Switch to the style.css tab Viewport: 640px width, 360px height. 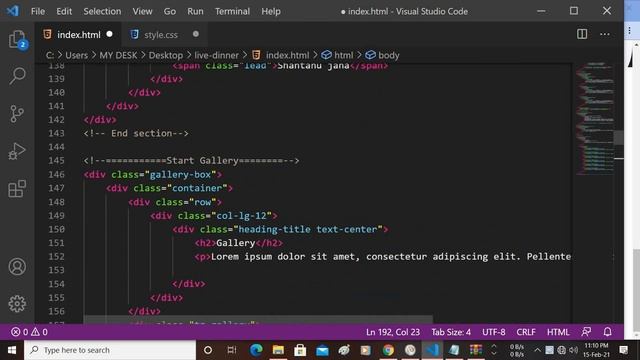[164, 35]
